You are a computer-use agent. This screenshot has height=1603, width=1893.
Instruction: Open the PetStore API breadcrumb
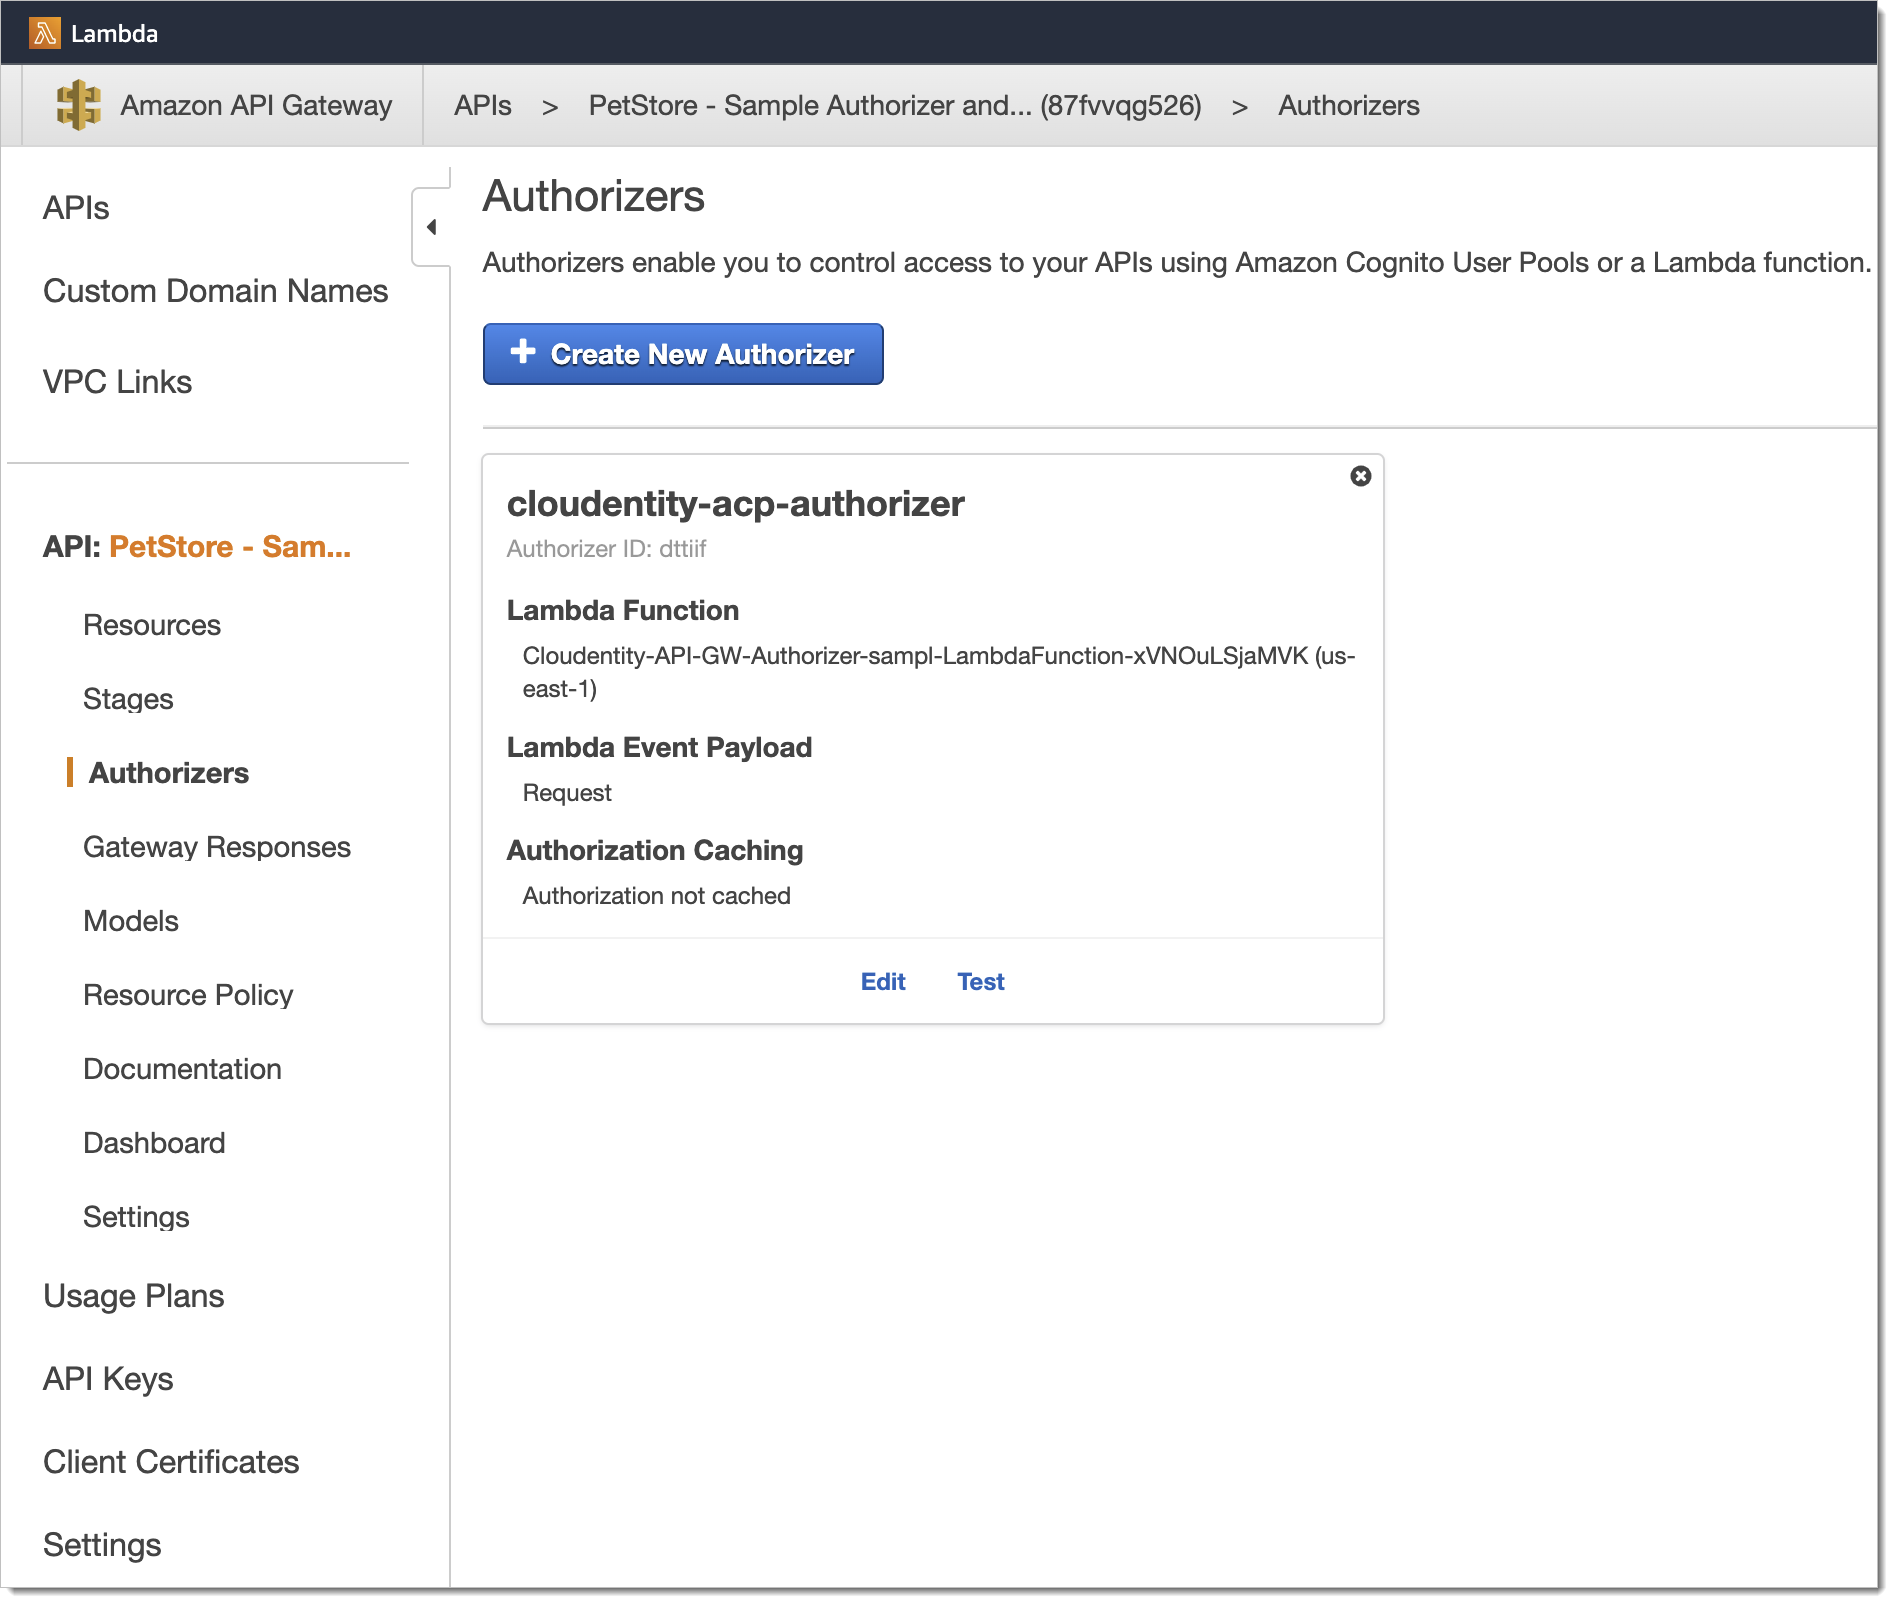895,106
